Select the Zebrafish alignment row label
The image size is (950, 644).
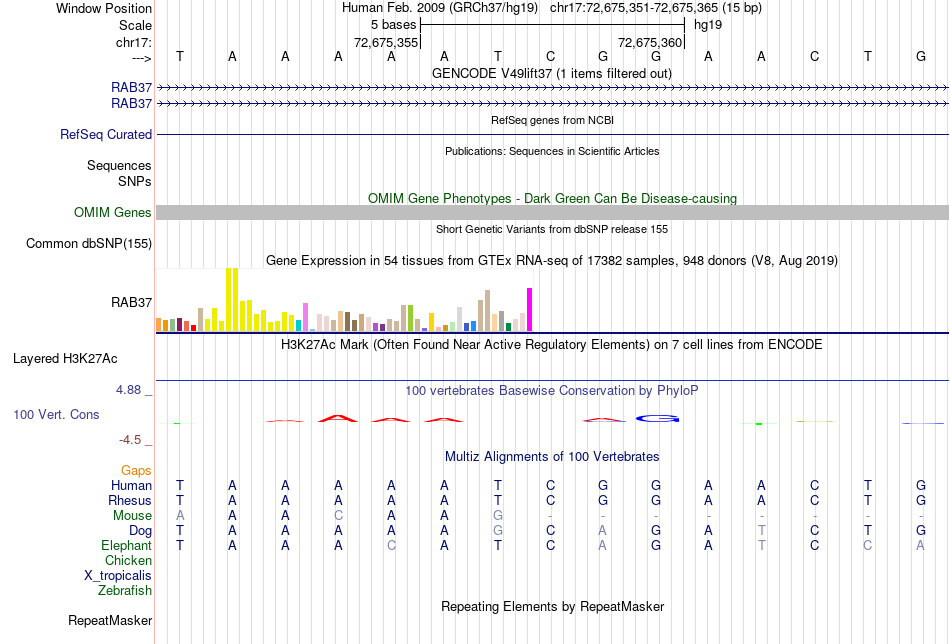tap(125, 591)
